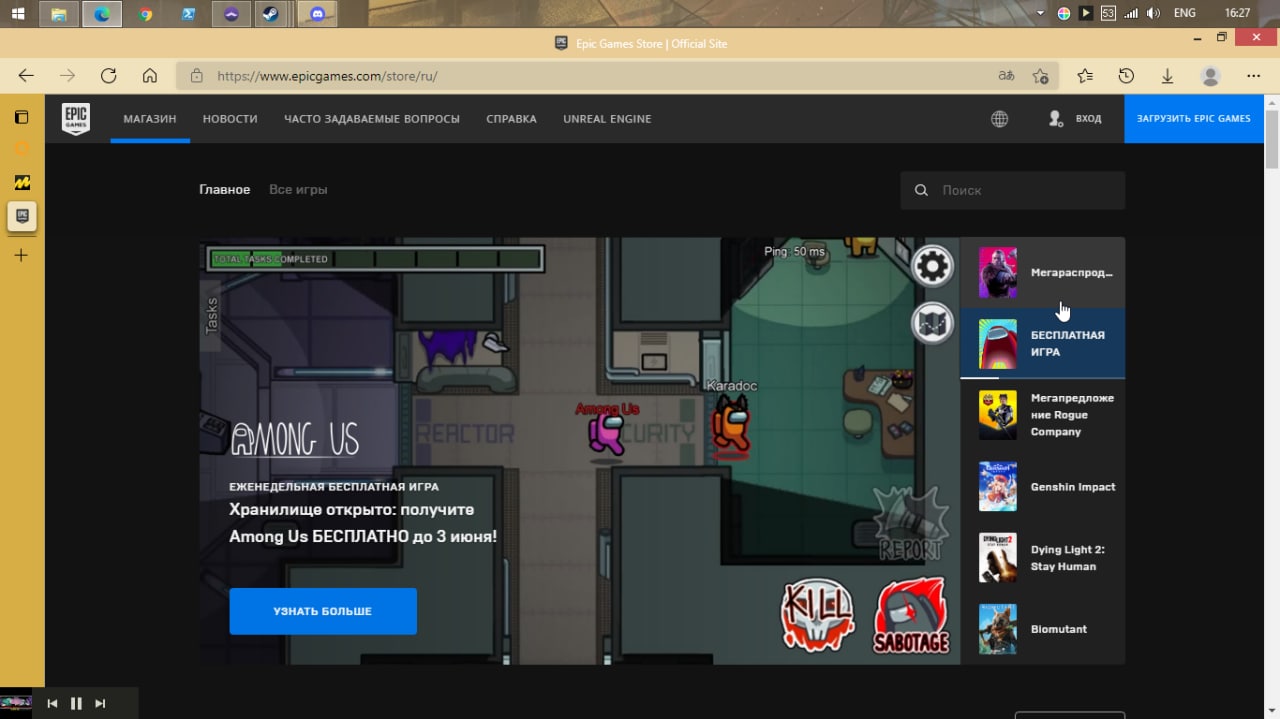Viewport: 1280px width, 719px height.
Task: Open the volume control in system tray
Action: 1154,13
